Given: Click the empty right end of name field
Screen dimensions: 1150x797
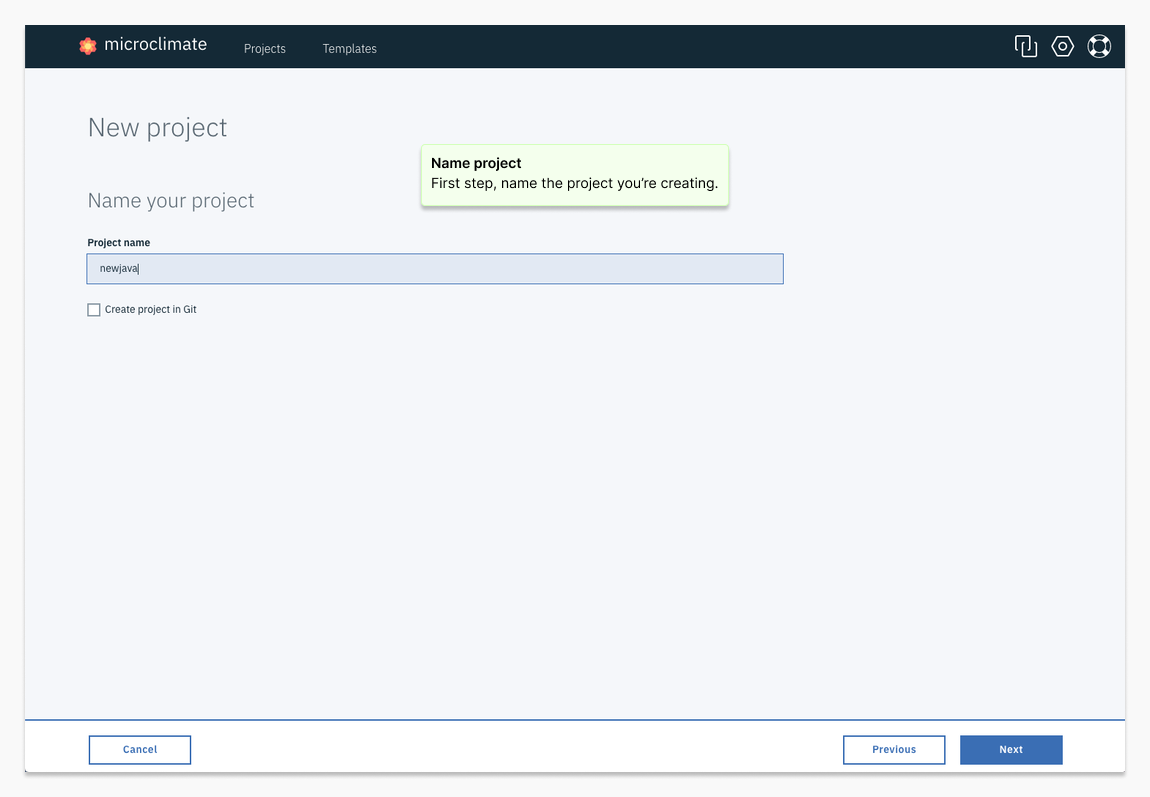Looking at the screenshot, I should [x=740, y=269].
